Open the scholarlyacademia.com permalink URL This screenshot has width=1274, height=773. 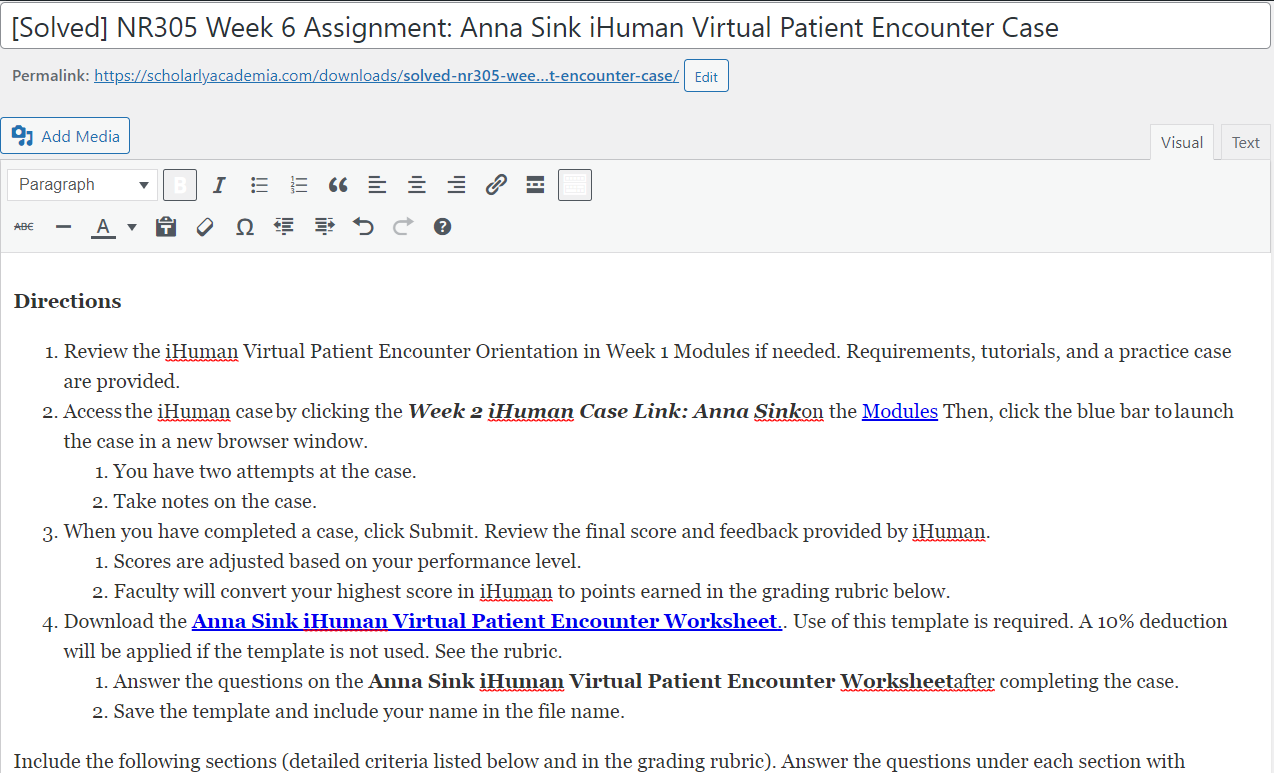coord(387,76)
